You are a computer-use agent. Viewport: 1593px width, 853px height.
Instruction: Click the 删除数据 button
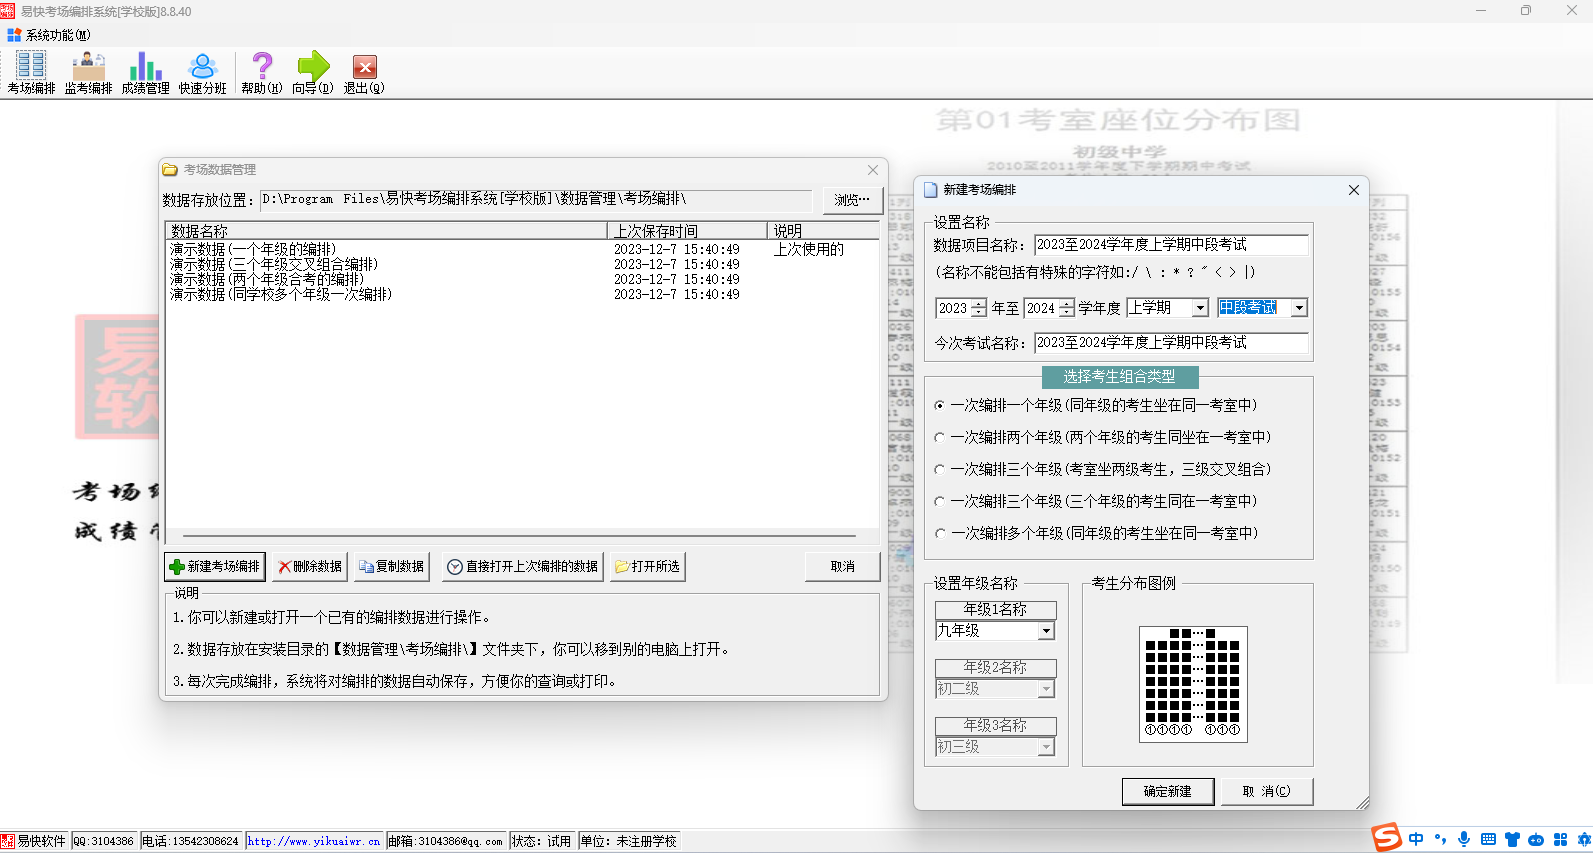pos(310,567)
